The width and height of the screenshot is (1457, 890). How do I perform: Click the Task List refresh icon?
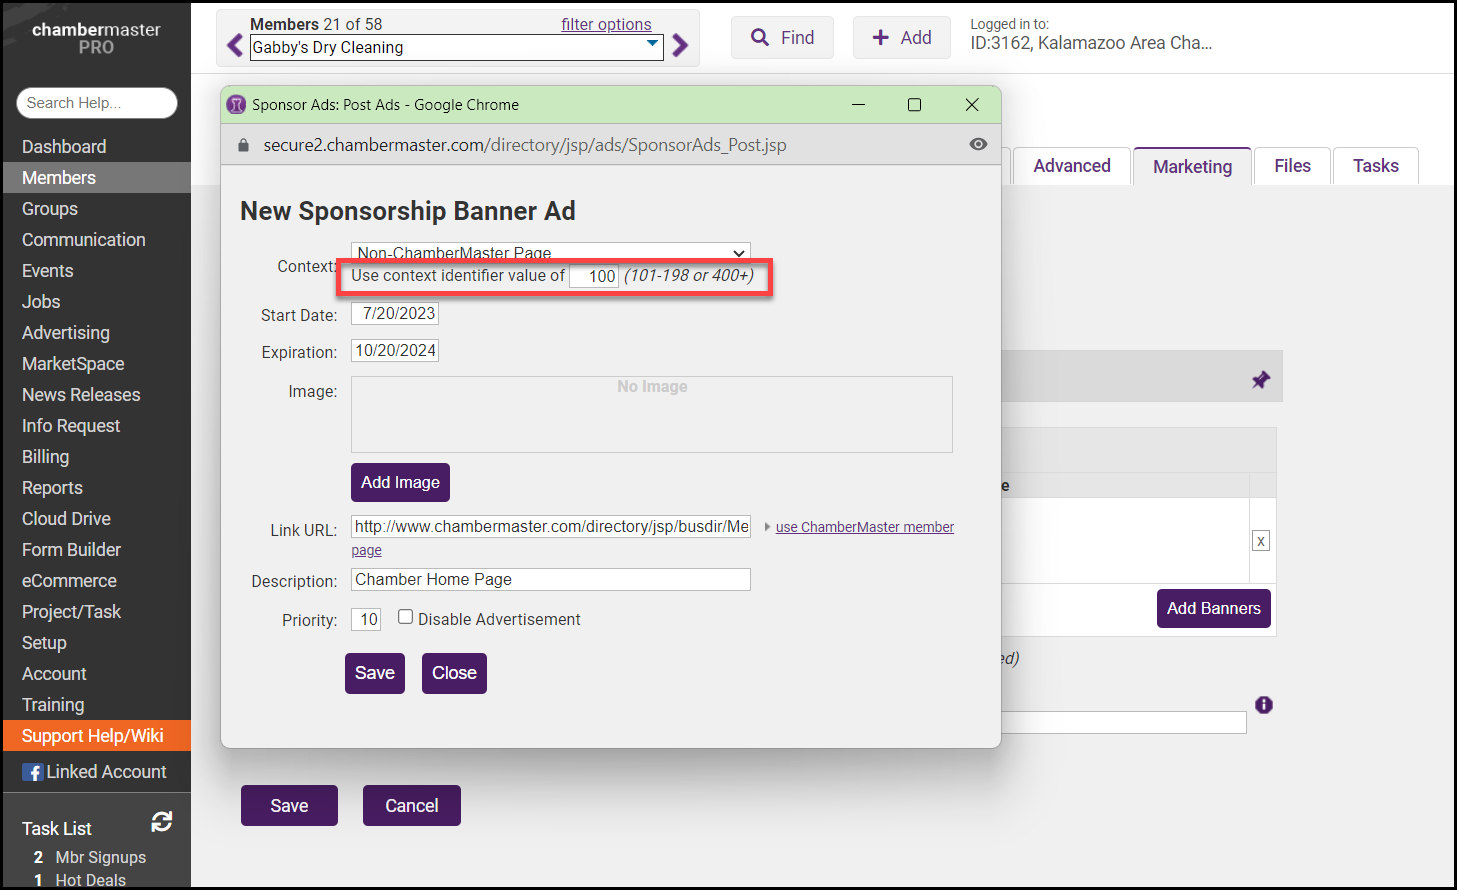162,822
